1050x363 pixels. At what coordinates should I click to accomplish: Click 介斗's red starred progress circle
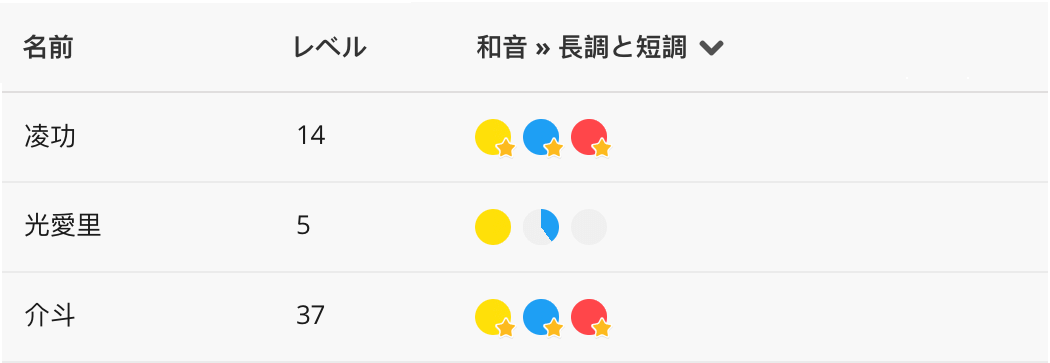(589, 317)
